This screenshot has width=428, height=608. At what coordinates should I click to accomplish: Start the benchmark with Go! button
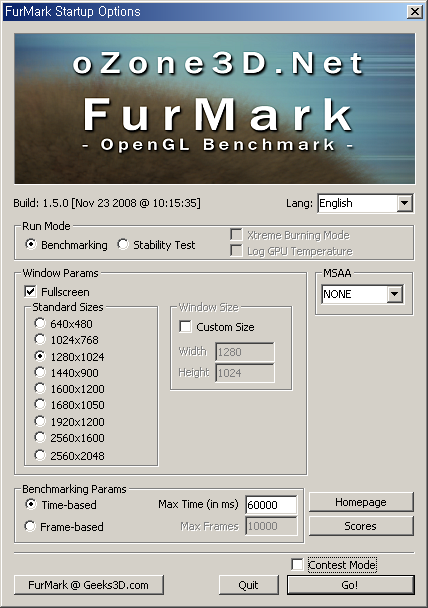(x=350, y=585)
